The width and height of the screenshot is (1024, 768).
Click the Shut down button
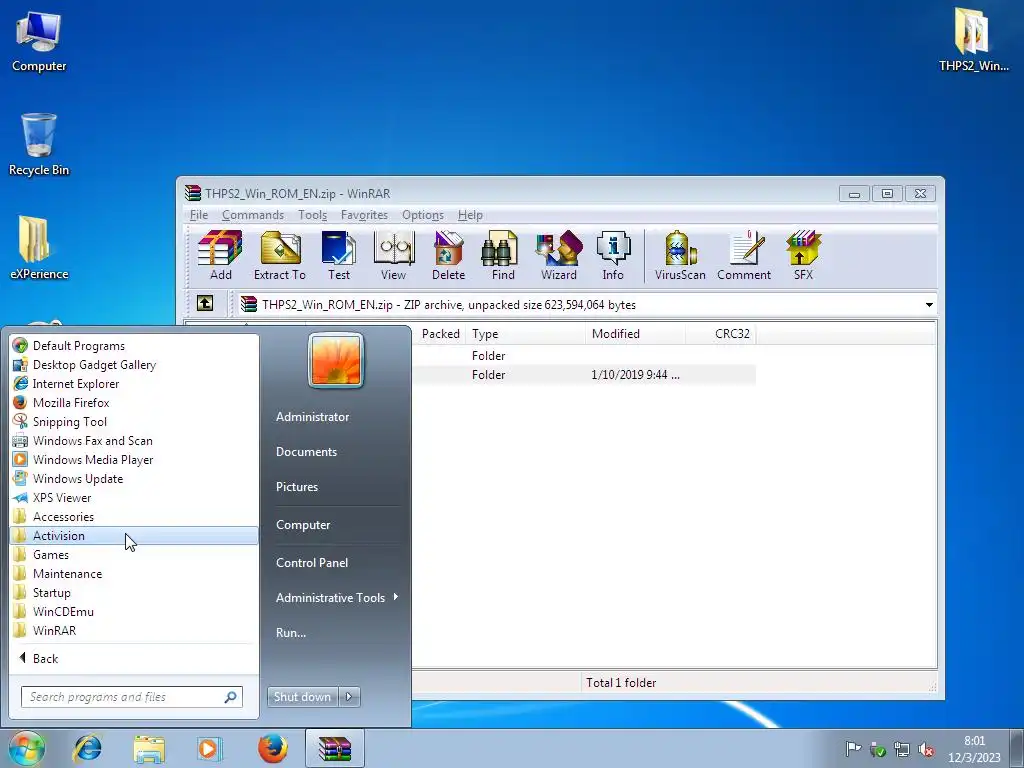[x=303, y=697]
